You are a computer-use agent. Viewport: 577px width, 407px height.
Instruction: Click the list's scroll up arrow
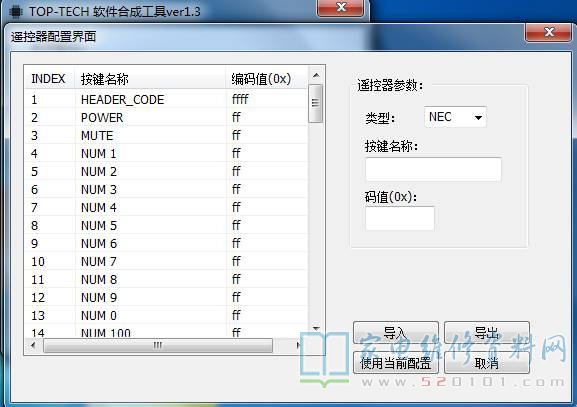[x=316, y=76]
